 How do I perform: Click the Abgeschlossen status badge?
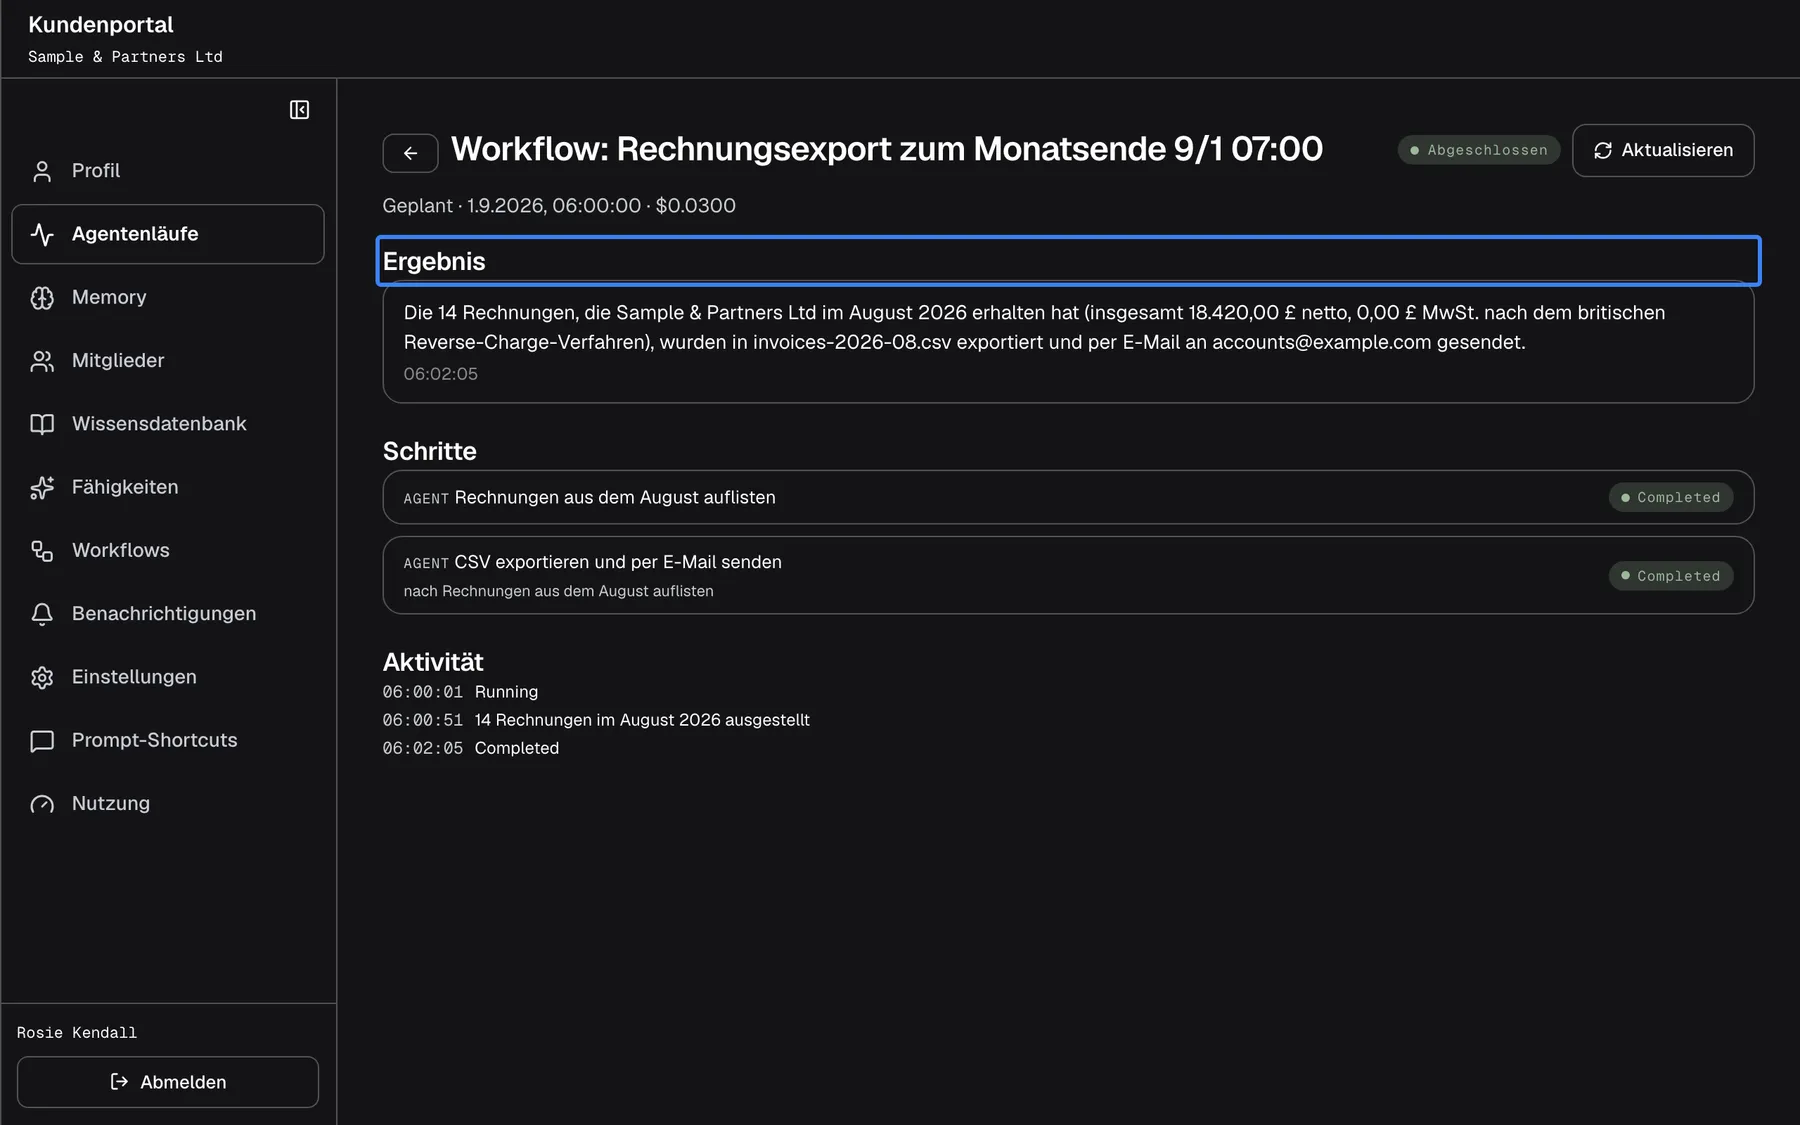click(x=1479, y=150)
